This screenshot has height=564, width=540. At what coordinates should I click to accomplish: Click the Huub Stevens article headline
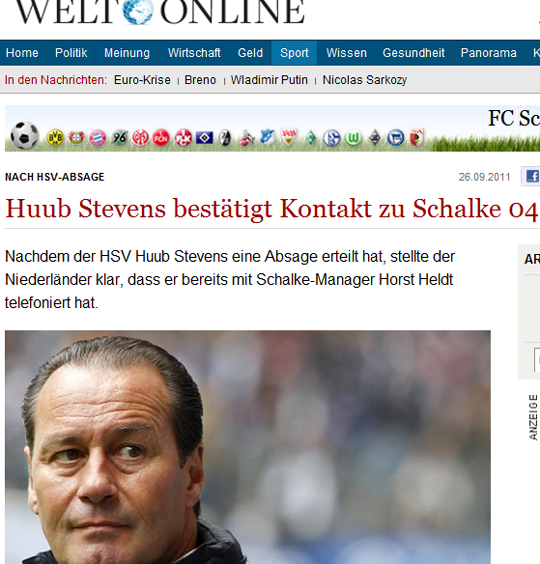(272, 209)
